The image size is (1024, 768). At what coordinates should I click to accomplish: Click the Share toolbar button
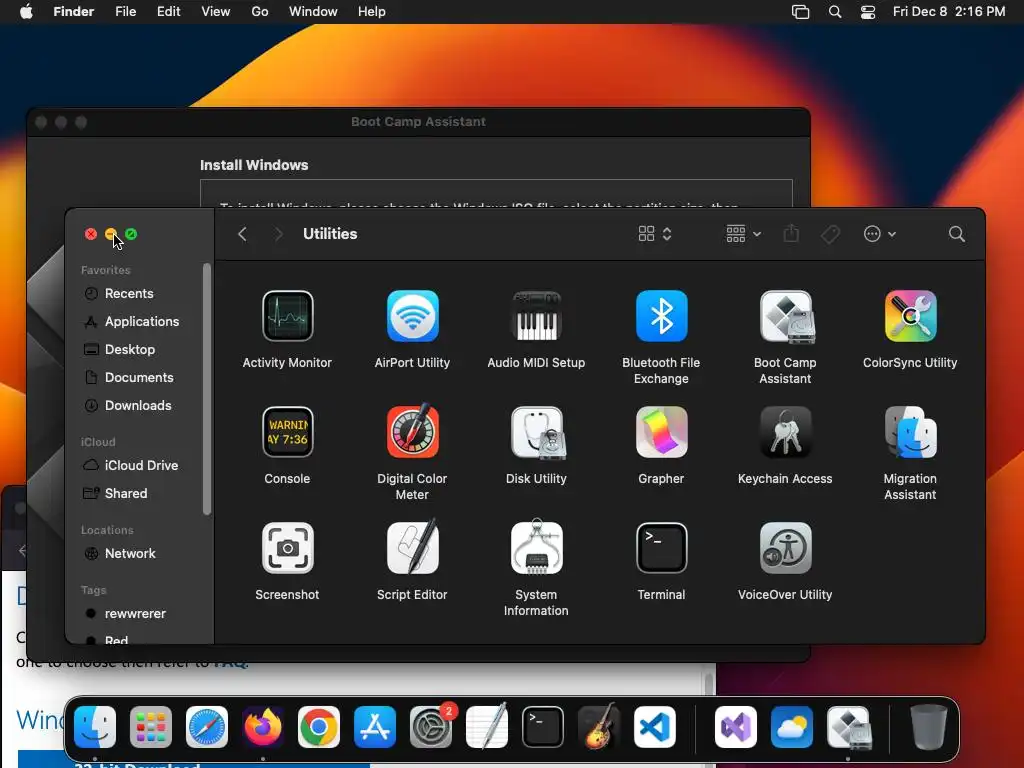click(791, 234)
